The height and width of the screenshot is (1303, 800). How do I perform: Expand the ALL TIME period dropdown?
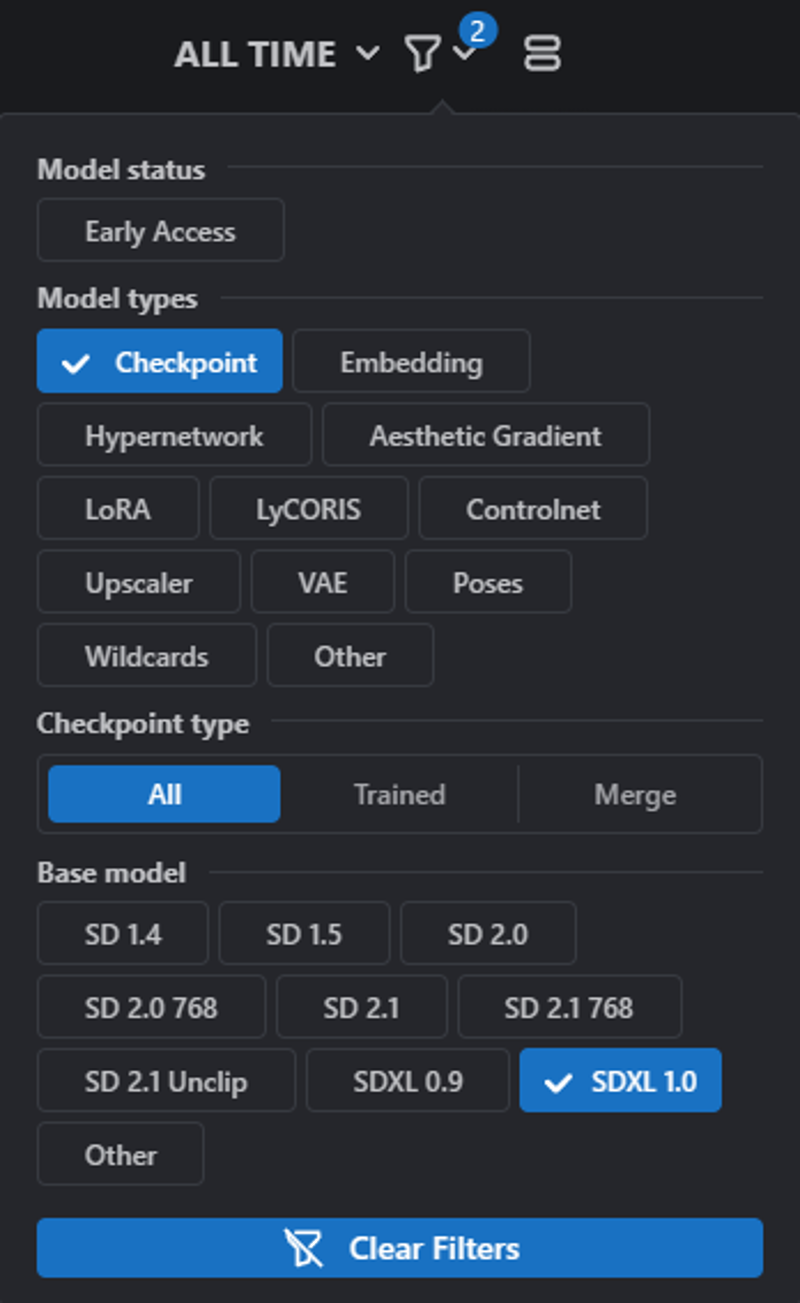[277, 53]
